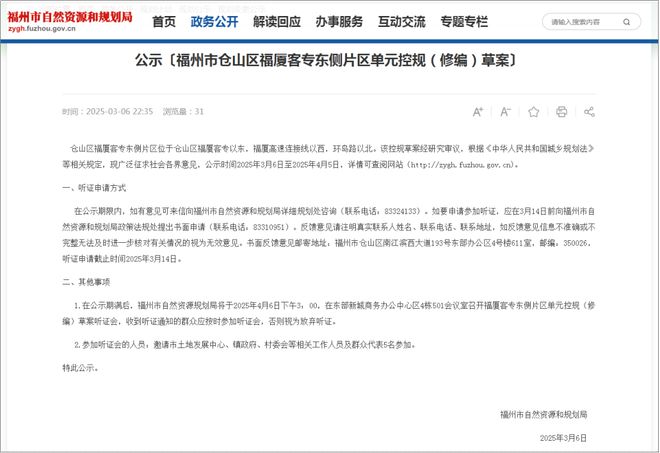
Task: Open the 办事服务 menu item
Action: tap(339, 21)
